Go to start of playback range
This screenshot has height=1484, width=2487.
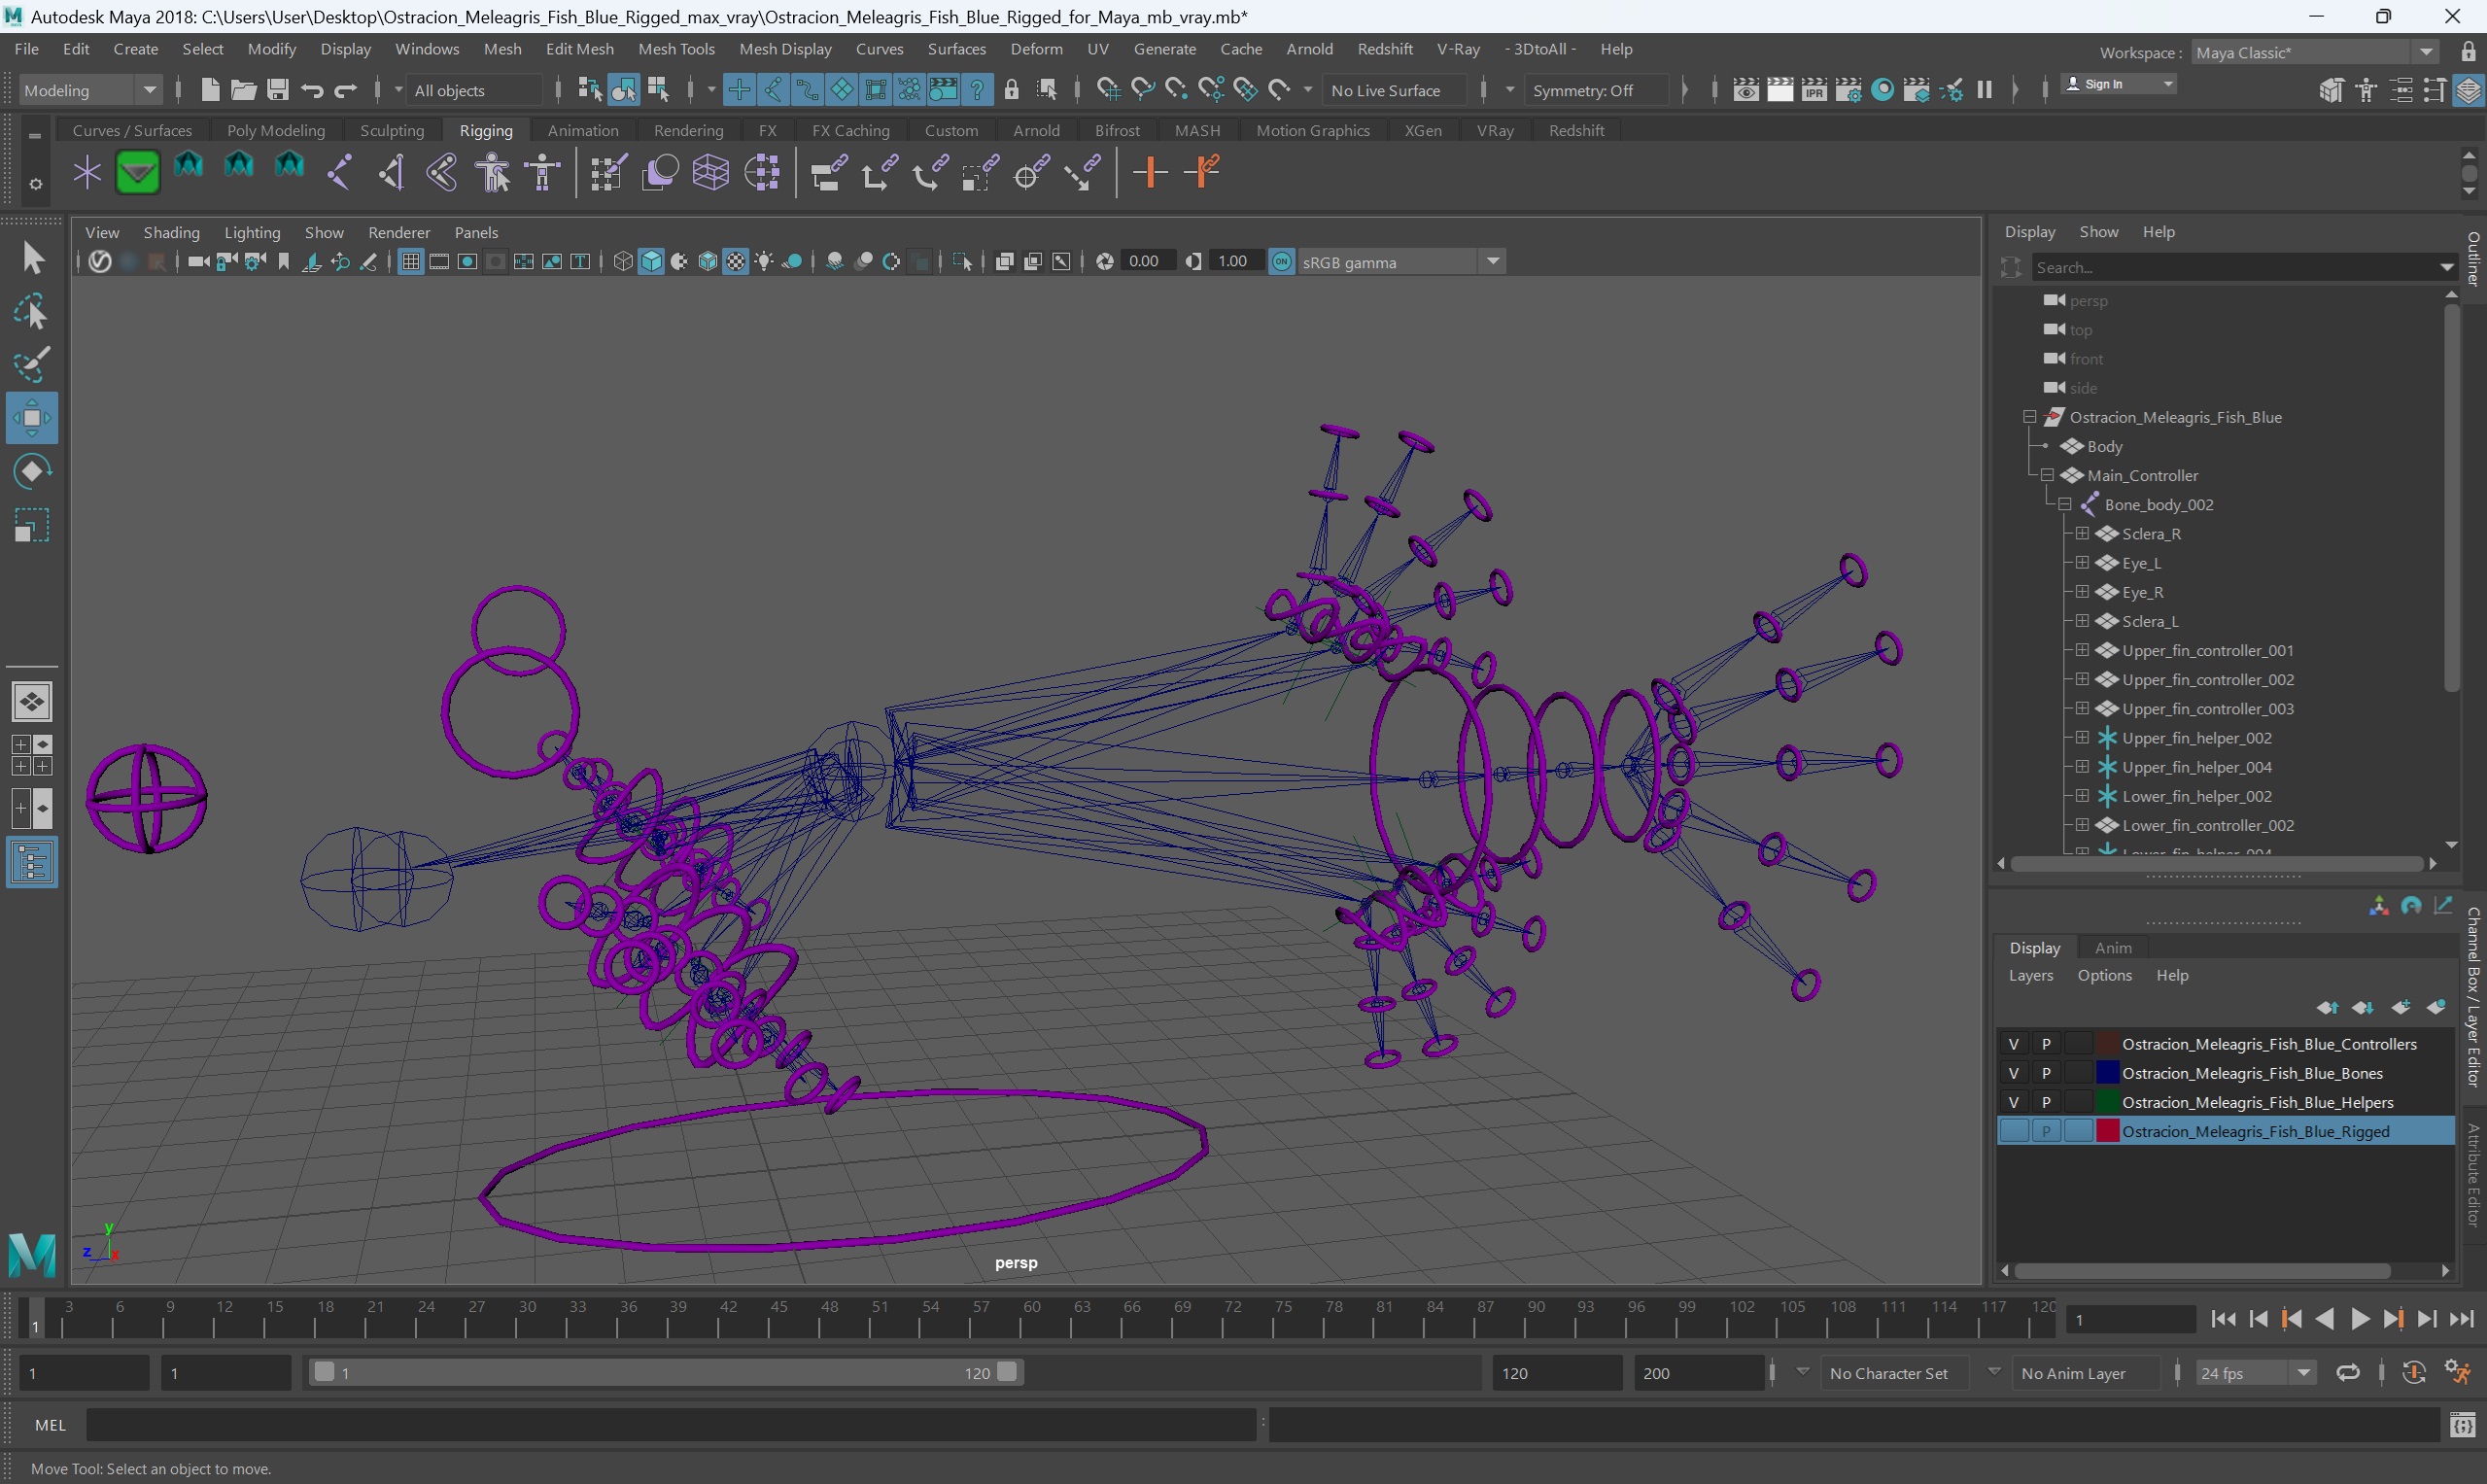(x=2223, y=1319)
